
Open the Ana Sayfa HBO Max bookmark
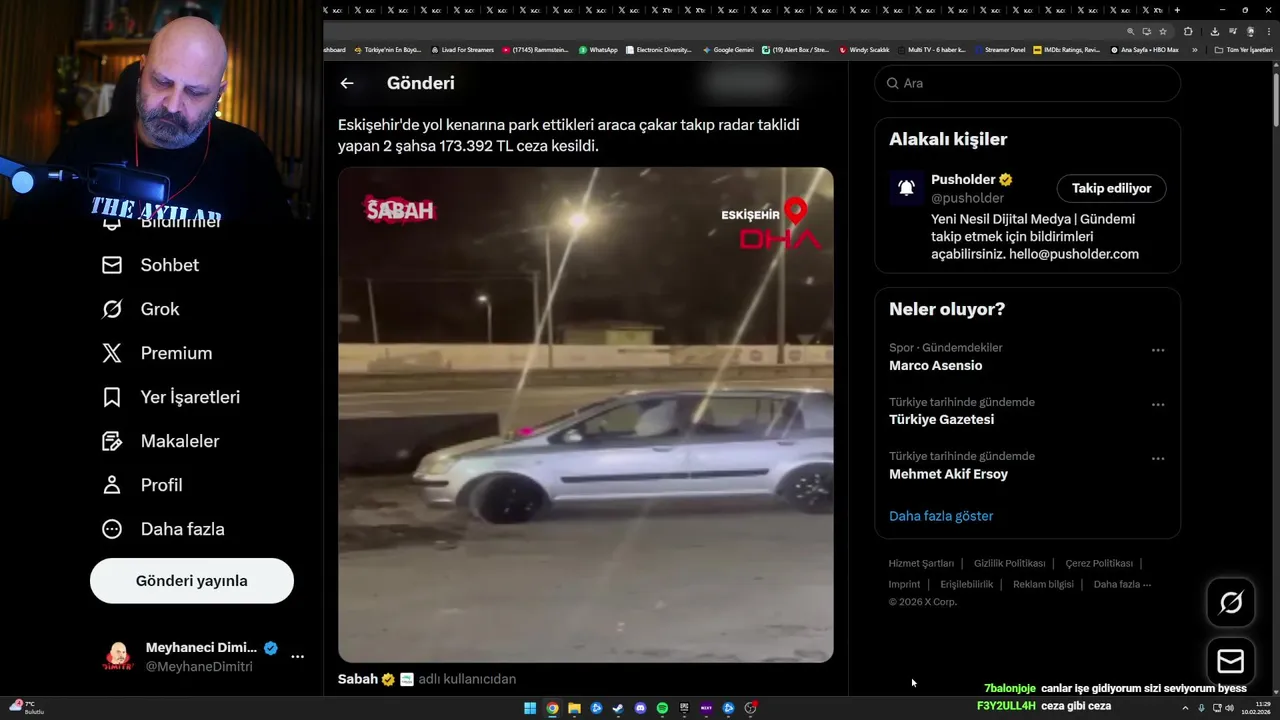click(1144, 49)
